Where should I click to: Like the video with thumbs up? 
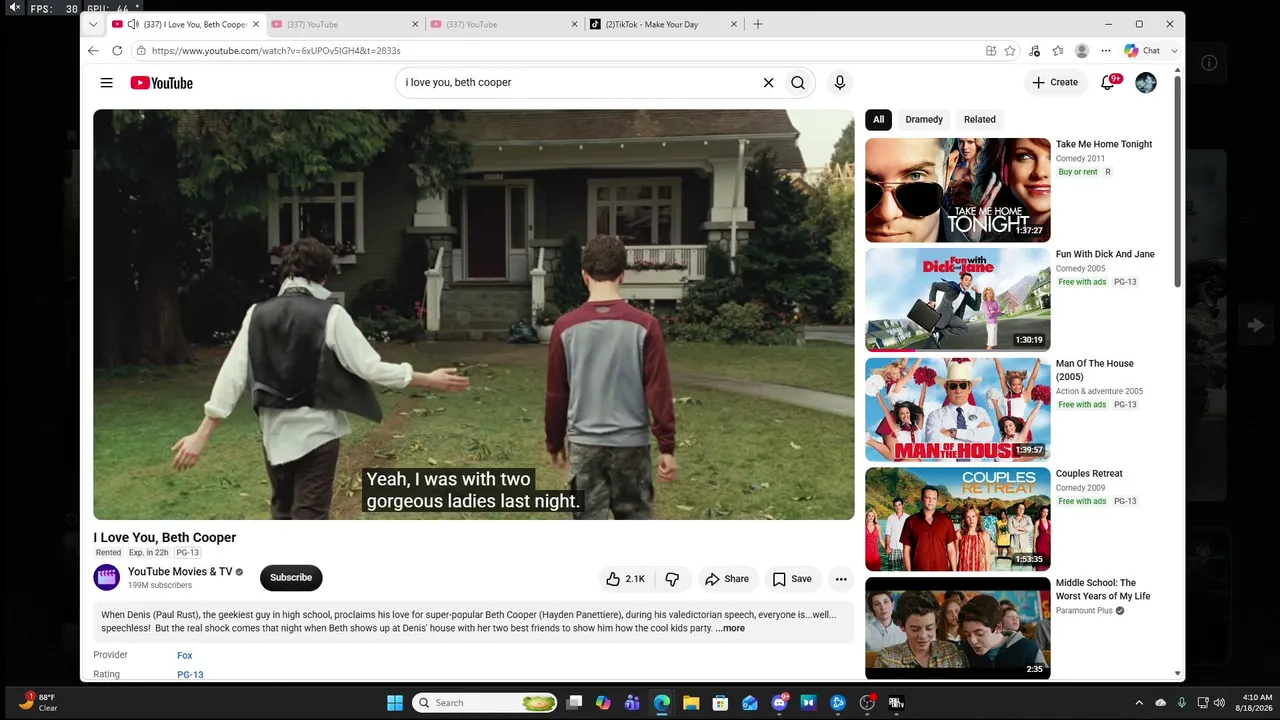tap(626, 579)
